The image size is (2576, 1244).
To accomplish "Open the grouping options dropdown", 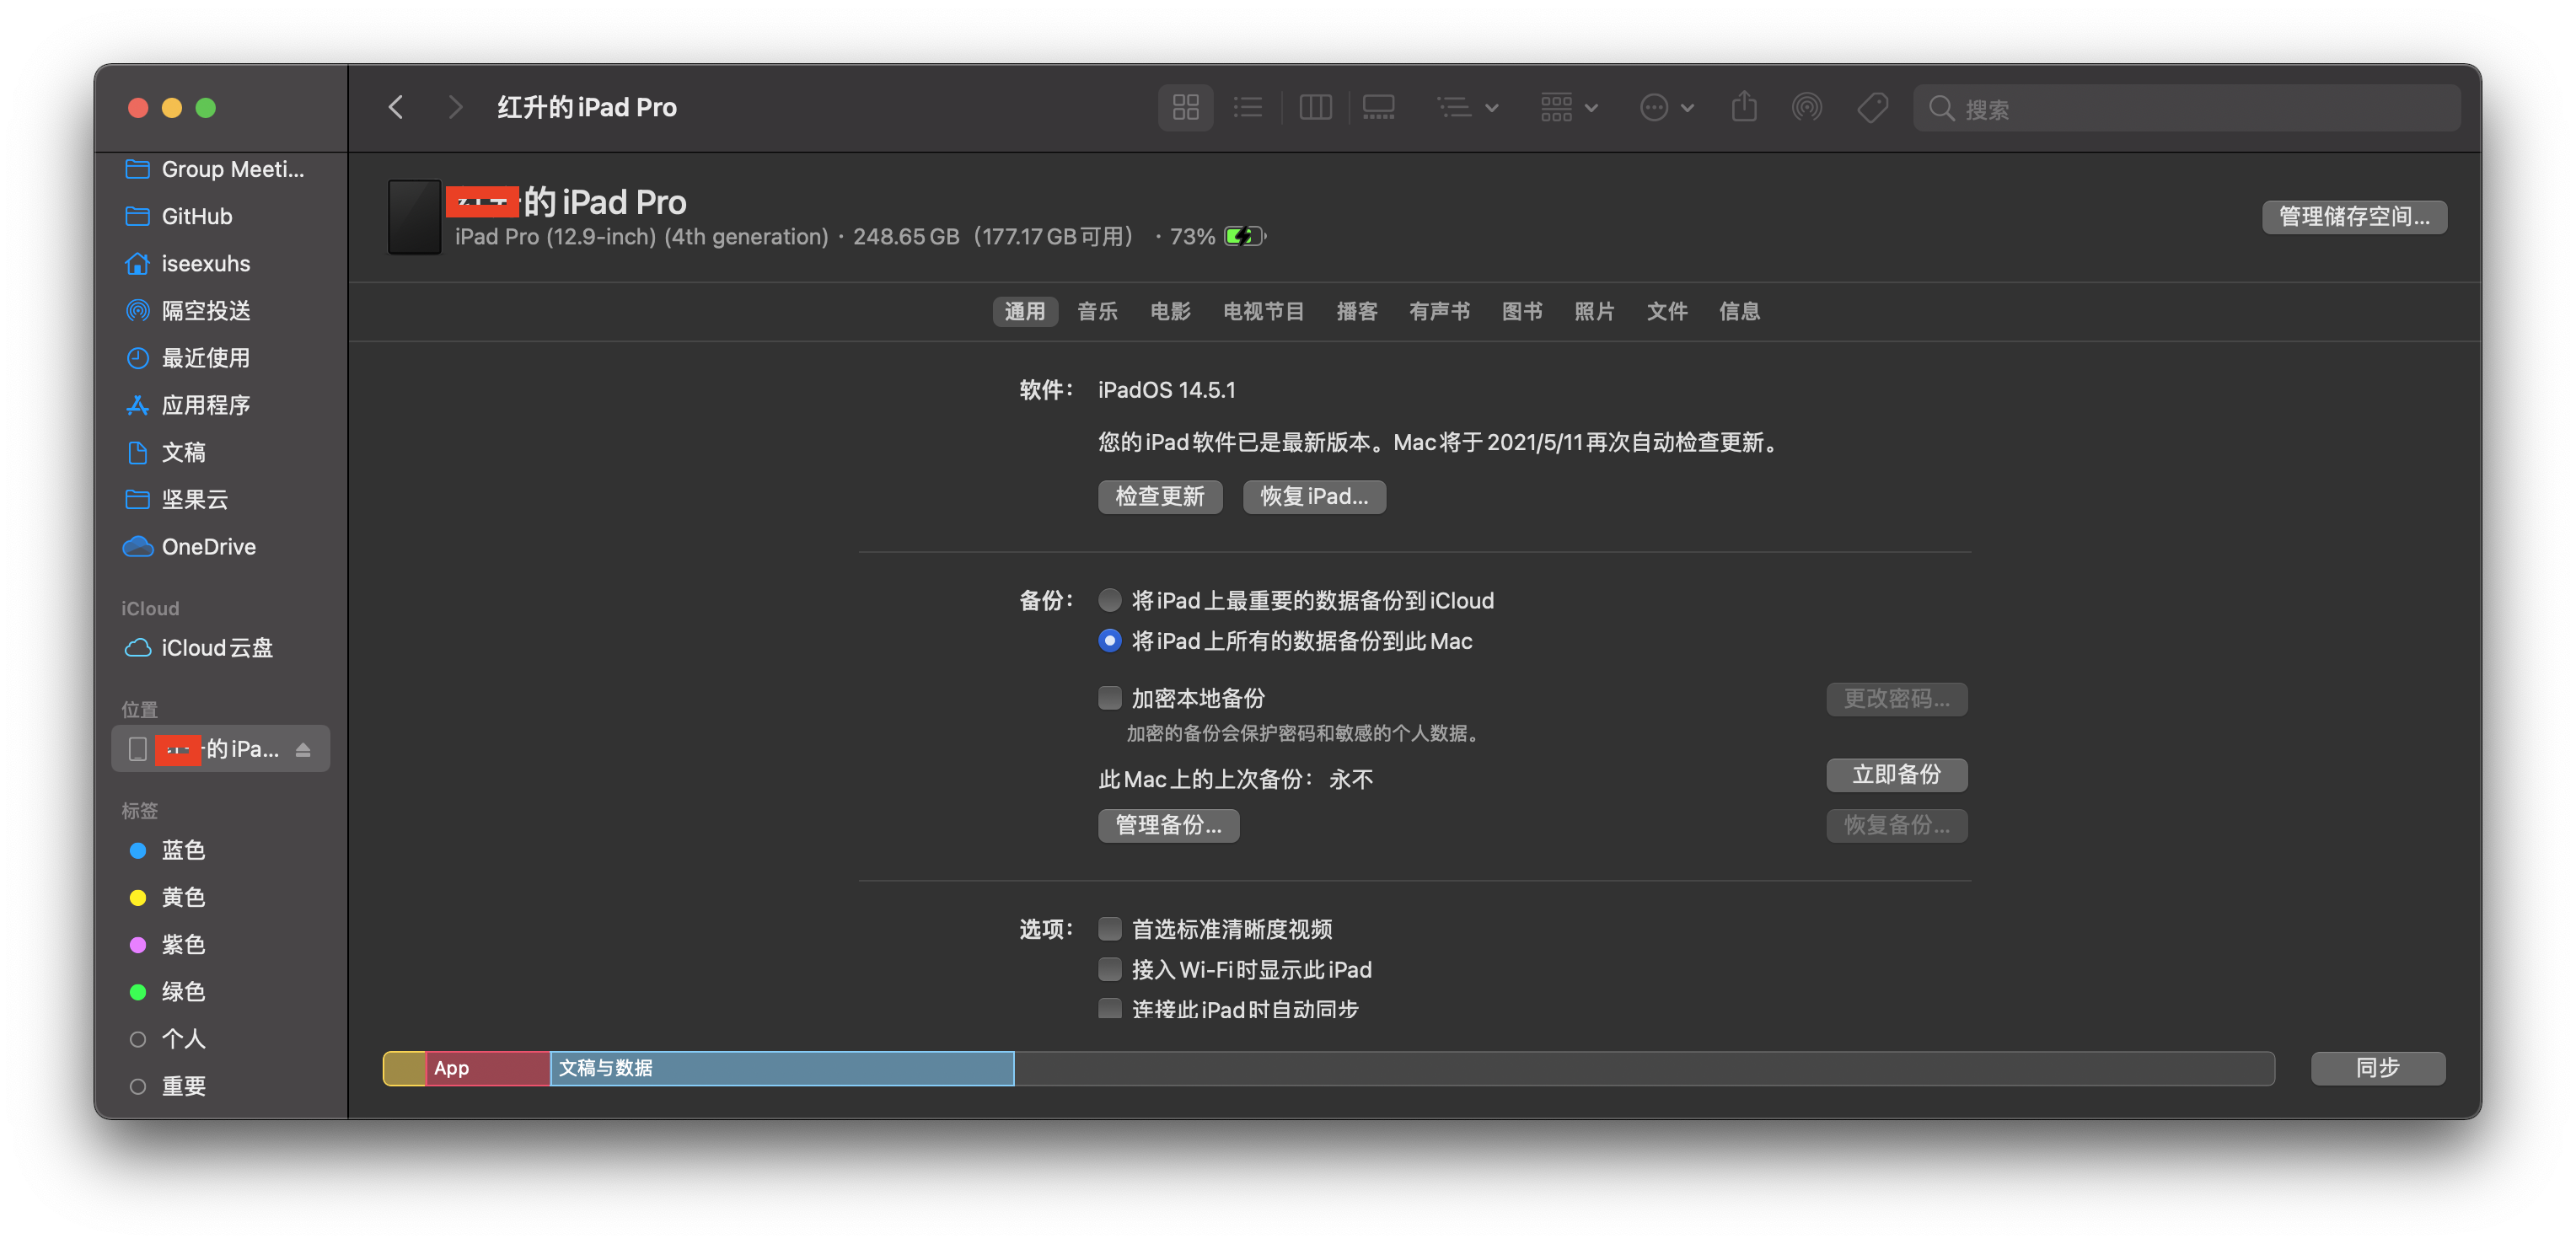I will pos(1467,107).
